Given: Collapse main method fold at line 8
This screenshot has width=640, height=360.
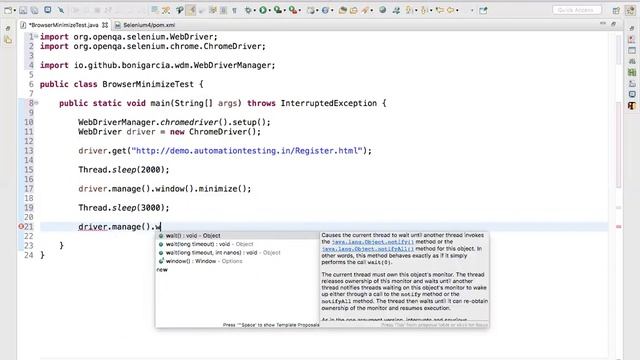Looking at the screenshot, I should [36, 103].
